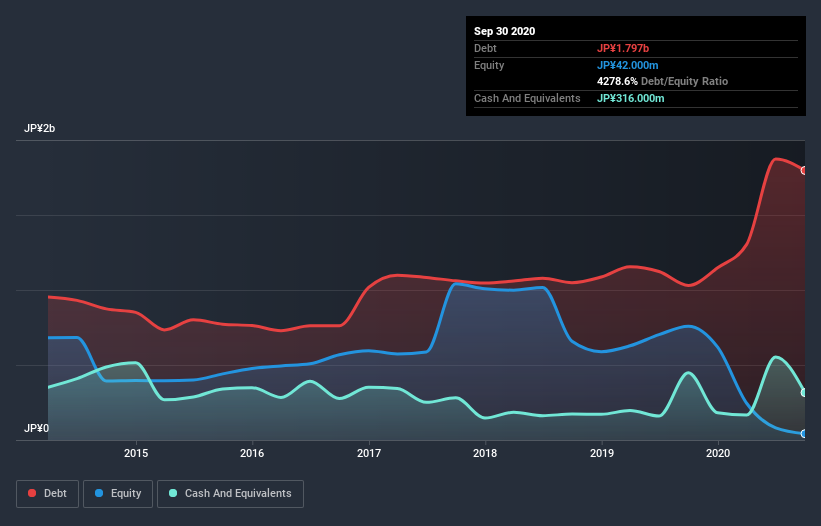Image resolution: width=821 pixels, height=526 pixels.
Task: Toggle the Cash And Equivalents legend button
Action: pyautogui.click(x=230, y=494)
